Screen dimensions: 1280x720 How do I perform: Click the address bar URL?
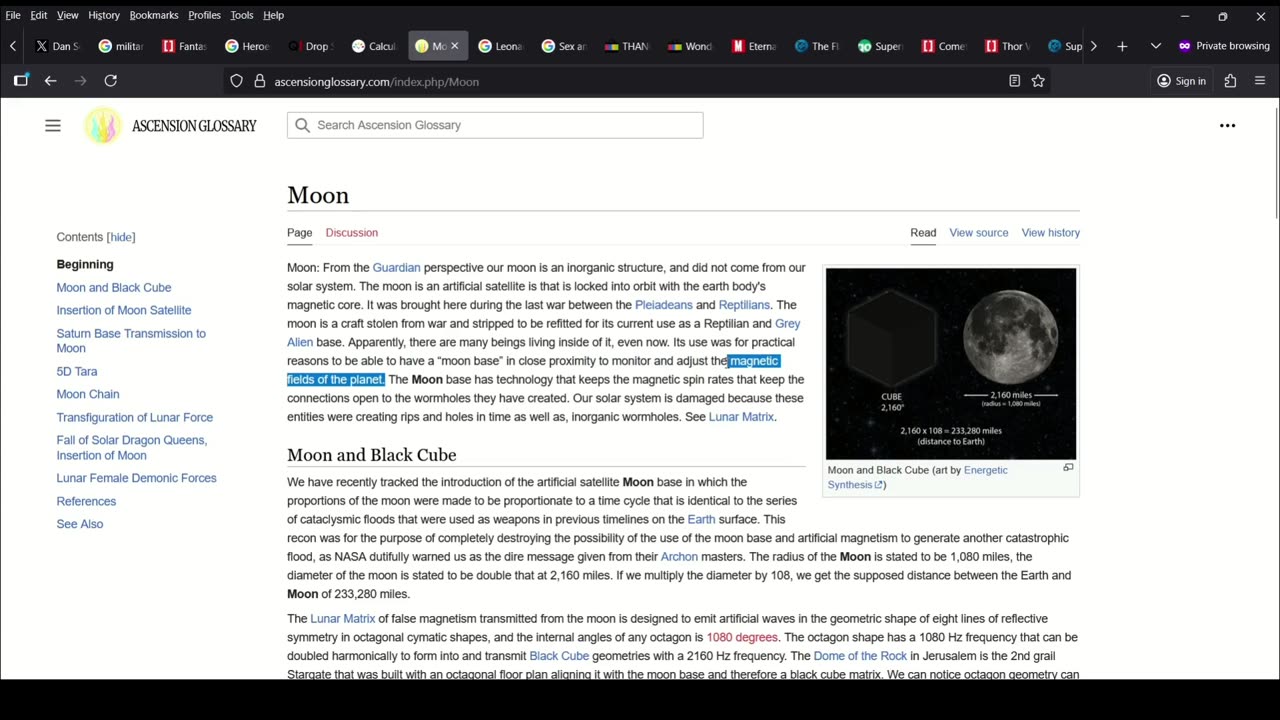click(376, 81)
